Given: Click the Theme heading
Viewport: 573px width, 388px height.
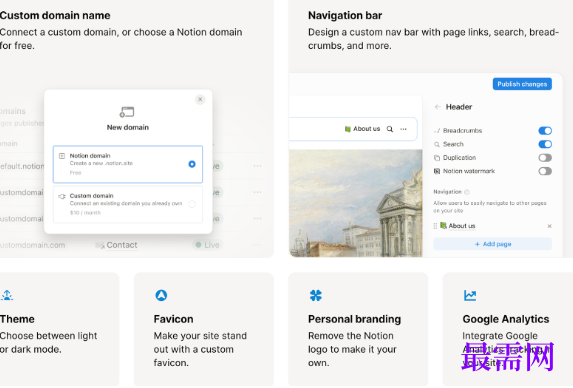Looking at the screenshot, I should point(17,319).
